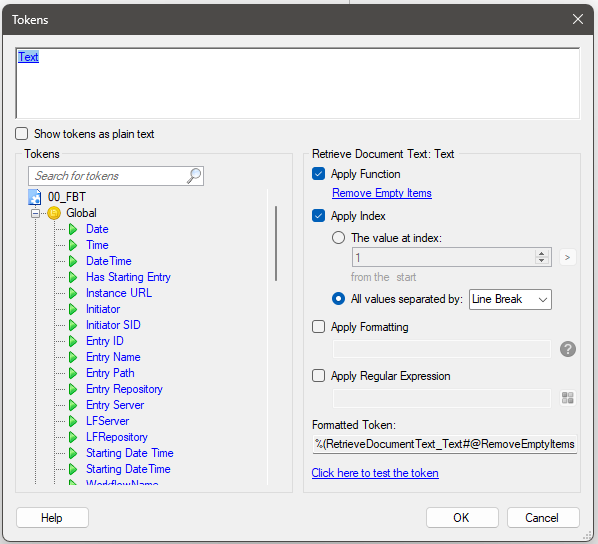The width and height of the screenshot is (598, 544).
Task: Click the green arrow icon beside DateTime
Action: tap(73, 261)
